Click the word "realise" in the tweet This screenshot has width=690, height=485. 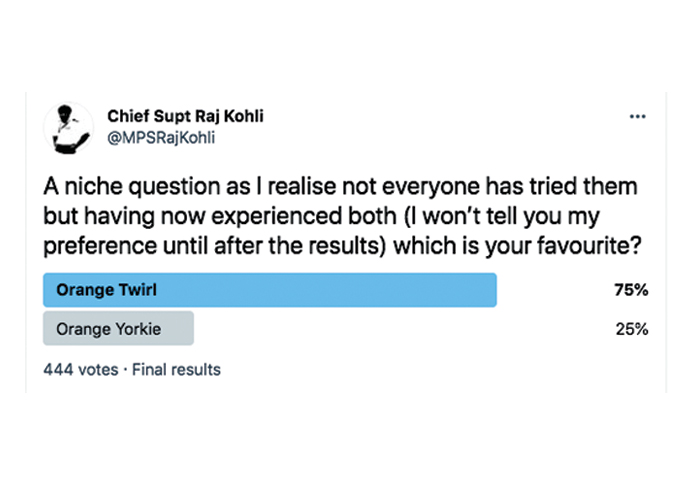(302, 187)
